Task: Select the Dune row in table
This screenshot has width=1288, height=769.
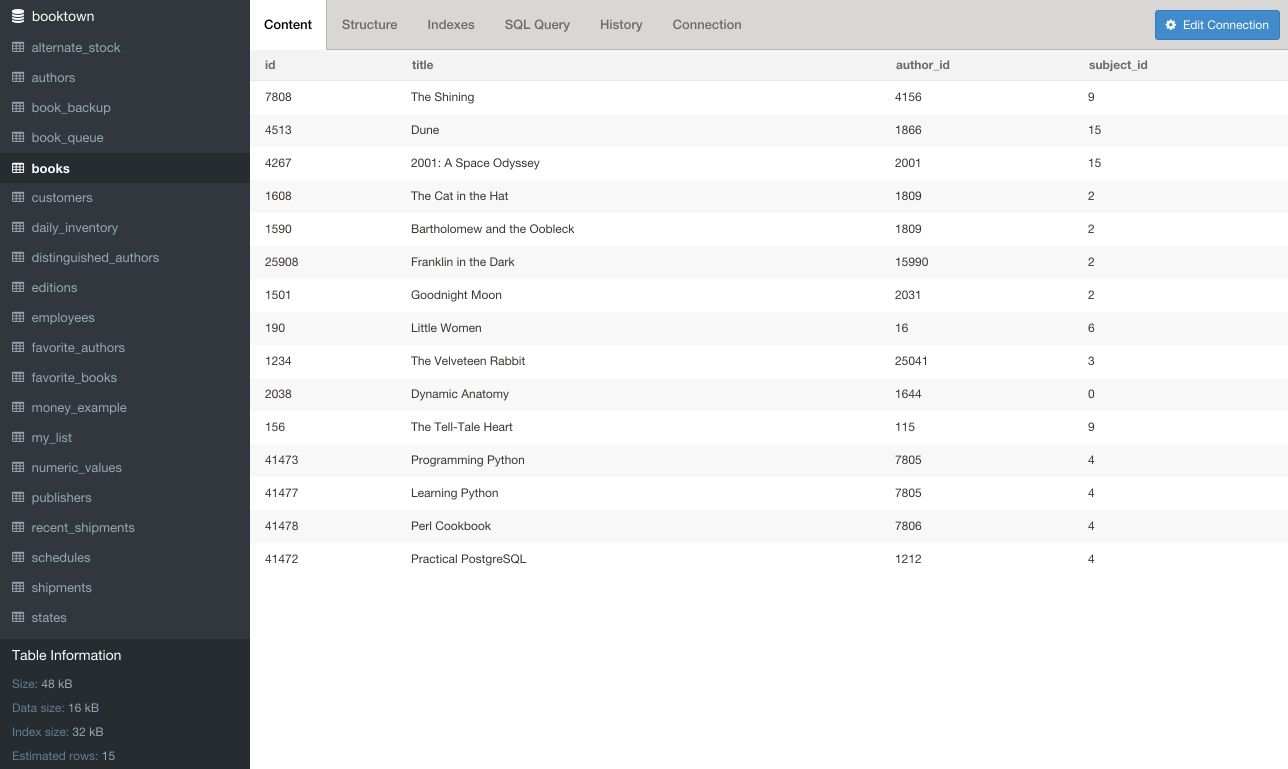Action: tap(425, 130)
